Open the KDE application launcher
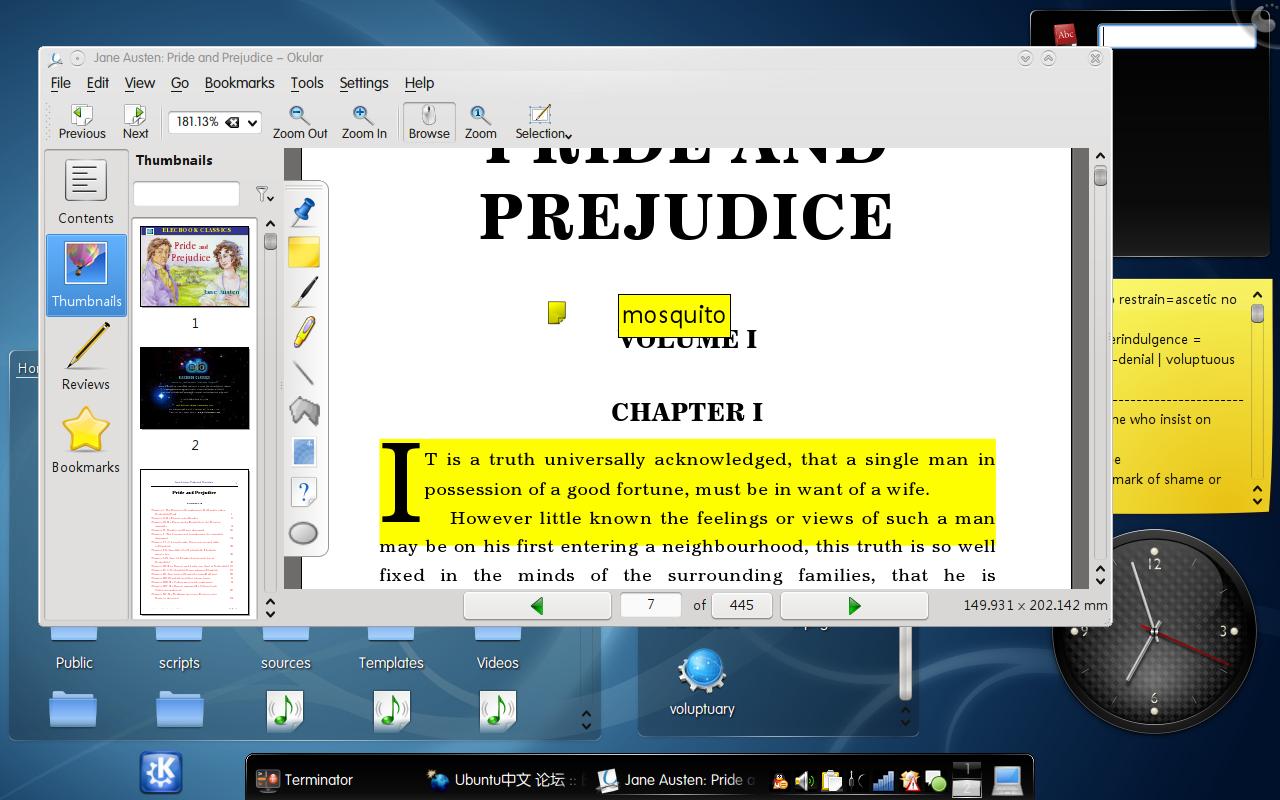1280x800 pixels. [160, 773]
